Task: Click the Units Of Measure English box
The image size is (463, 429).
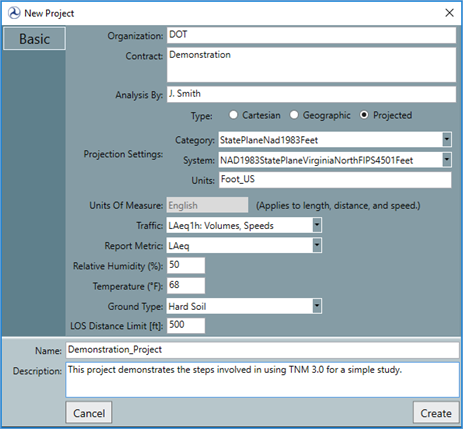Action: (x=207, y=205)
